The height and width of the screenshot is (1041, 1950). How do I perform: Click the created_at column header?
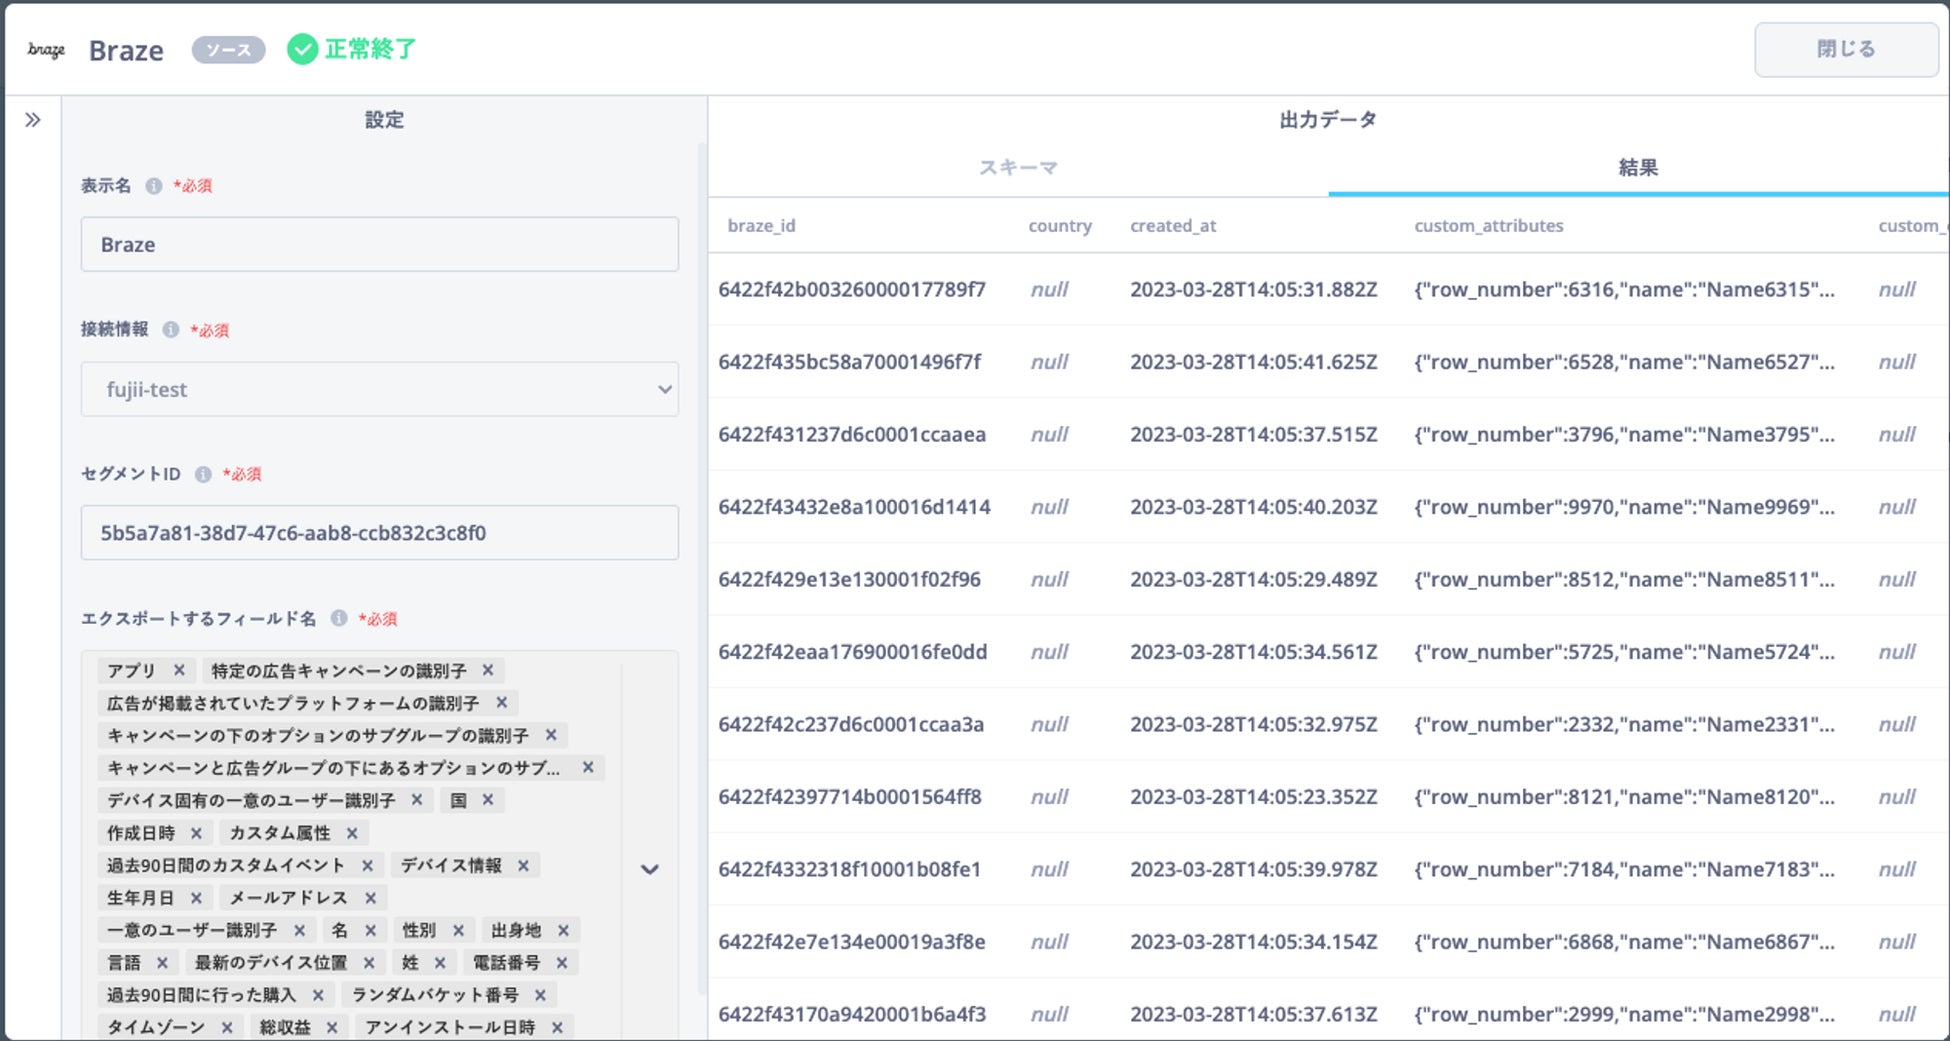[1173, 225]
